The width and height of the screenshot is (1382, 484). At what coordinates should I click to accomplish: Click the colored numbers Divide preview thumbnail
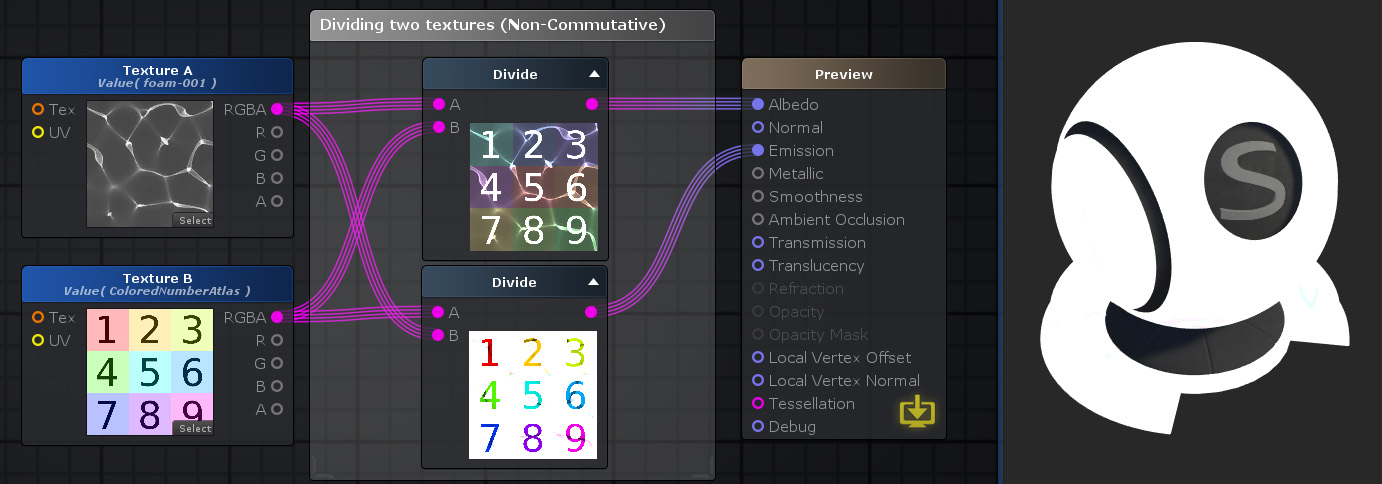pyautogui.click(x=533, y=395)
